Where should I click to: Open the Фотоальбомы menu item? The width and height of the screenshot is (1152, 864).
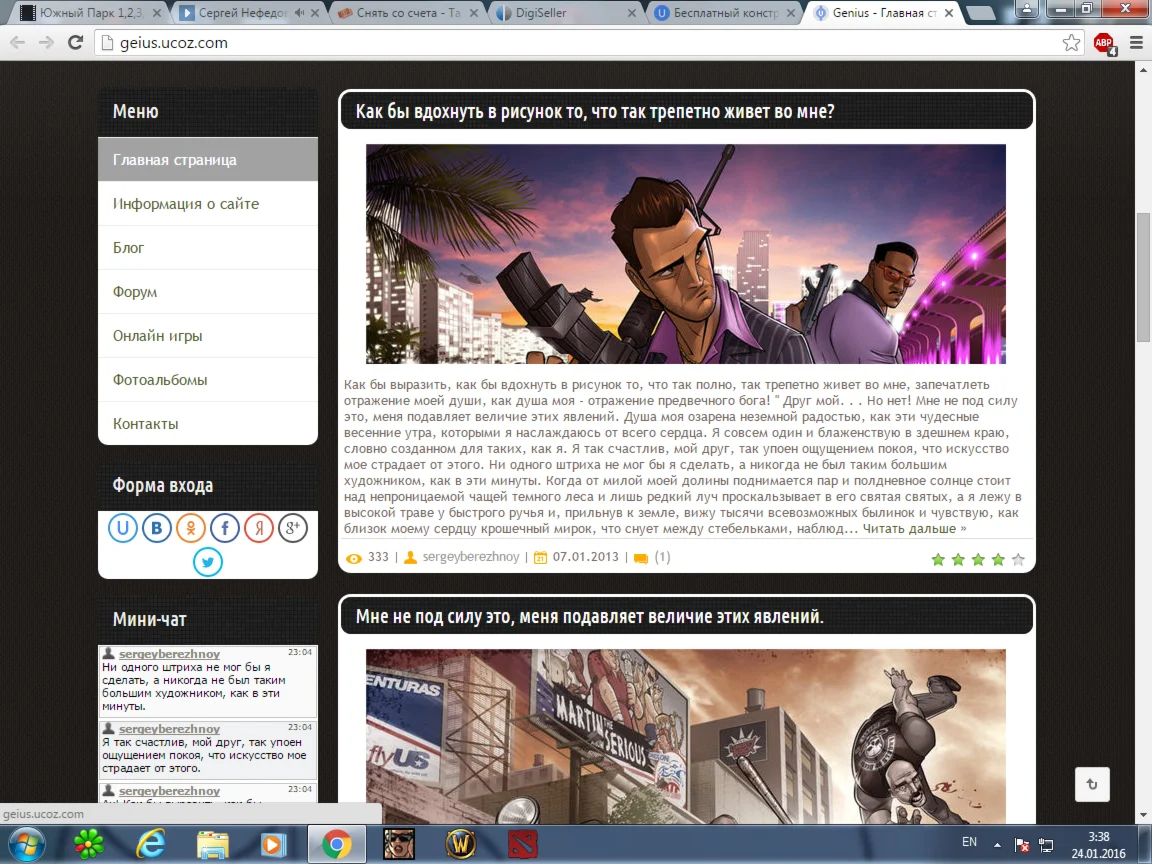tap(208, 380)
